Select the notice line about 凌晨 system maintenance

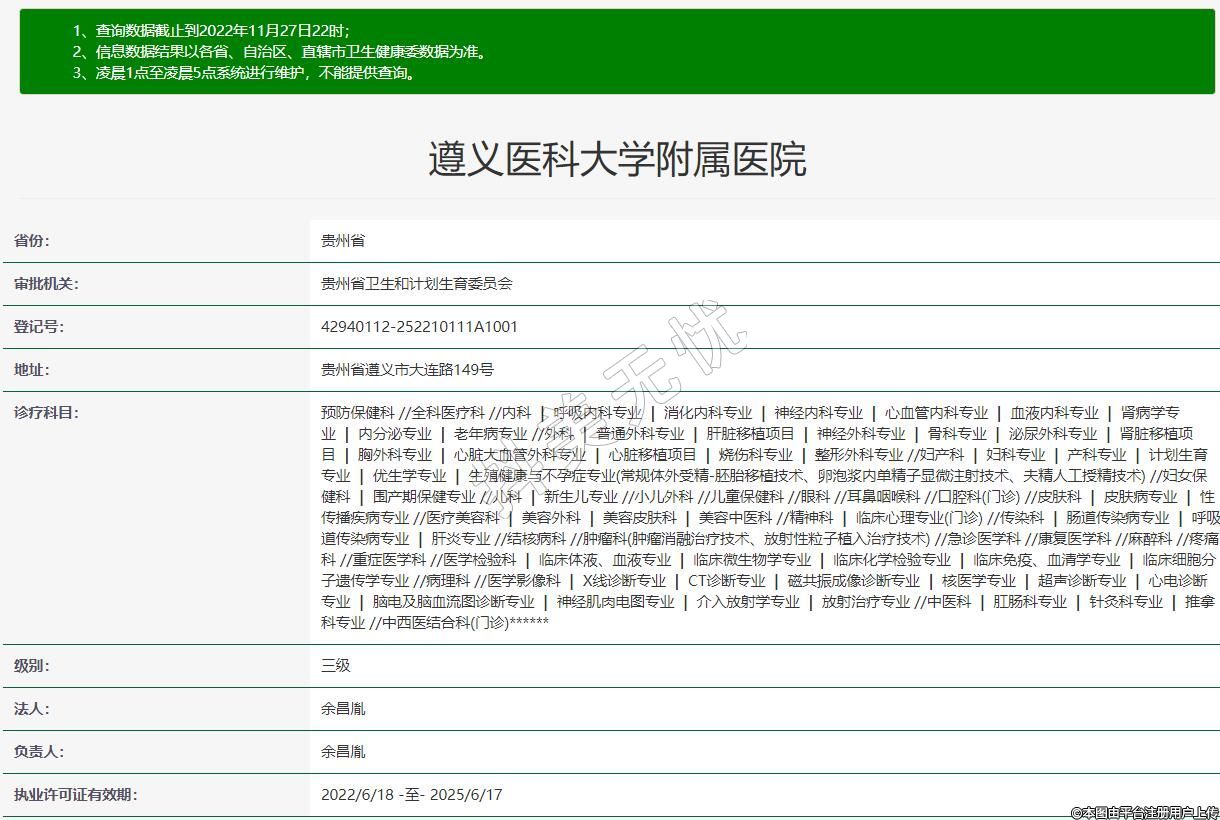click(x=244, y=72)
